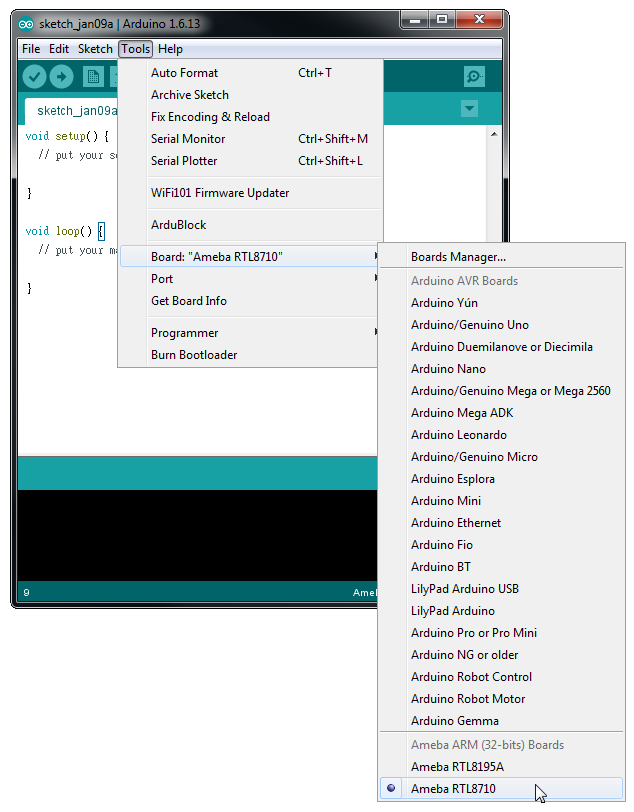Open the tab options dropdown arrow

coord(469,109)
